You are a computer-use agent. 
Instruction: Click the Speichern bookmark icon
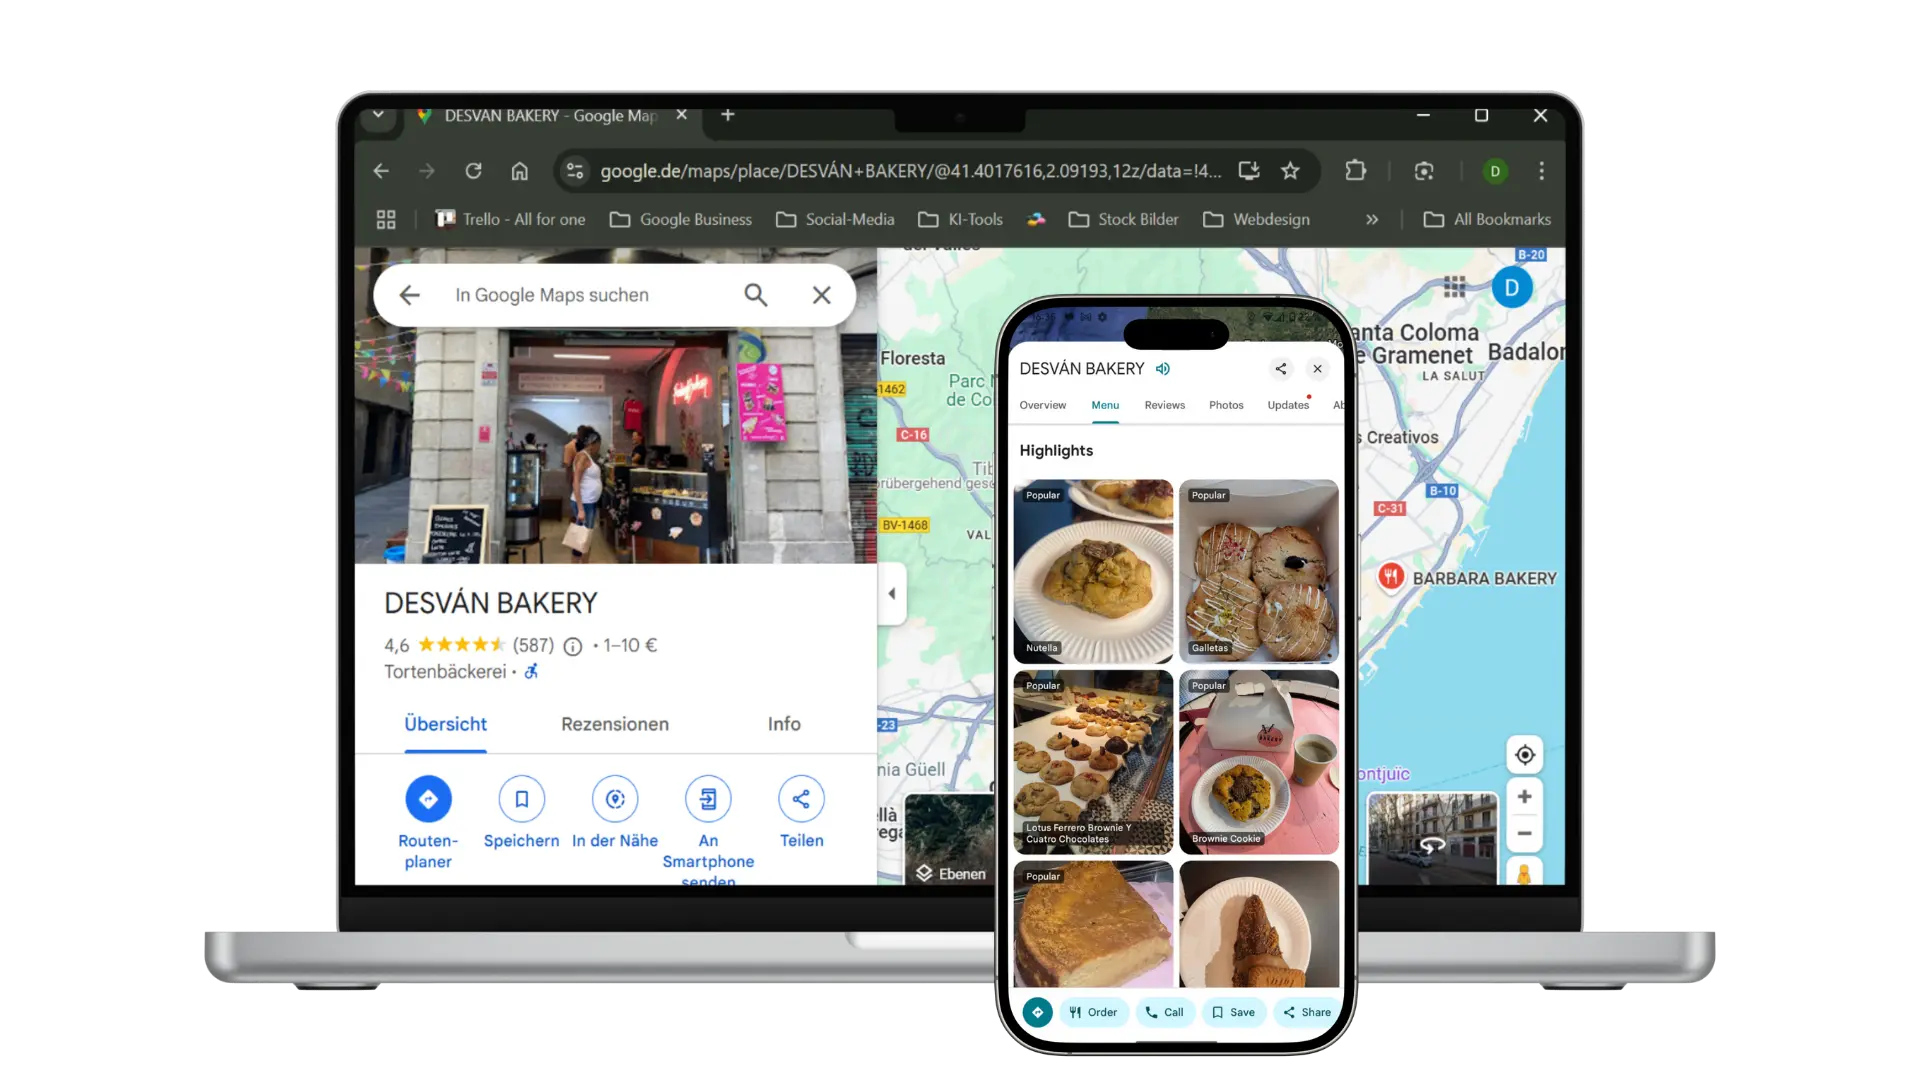click(x=521, y=799)
